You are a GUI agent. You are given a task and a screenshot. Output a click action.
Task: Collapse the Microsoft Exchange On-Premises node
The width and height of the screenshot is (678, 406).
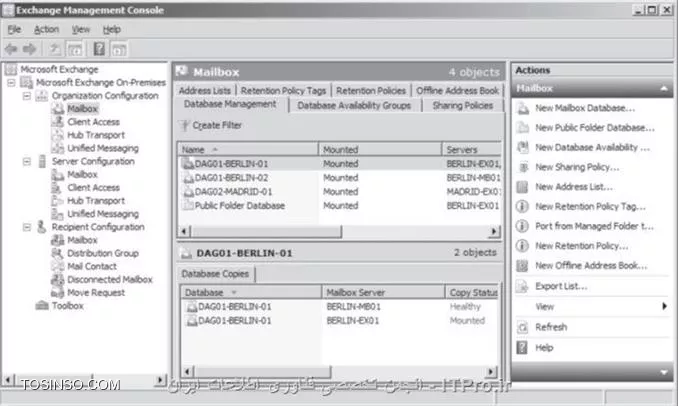coord(11,82)
